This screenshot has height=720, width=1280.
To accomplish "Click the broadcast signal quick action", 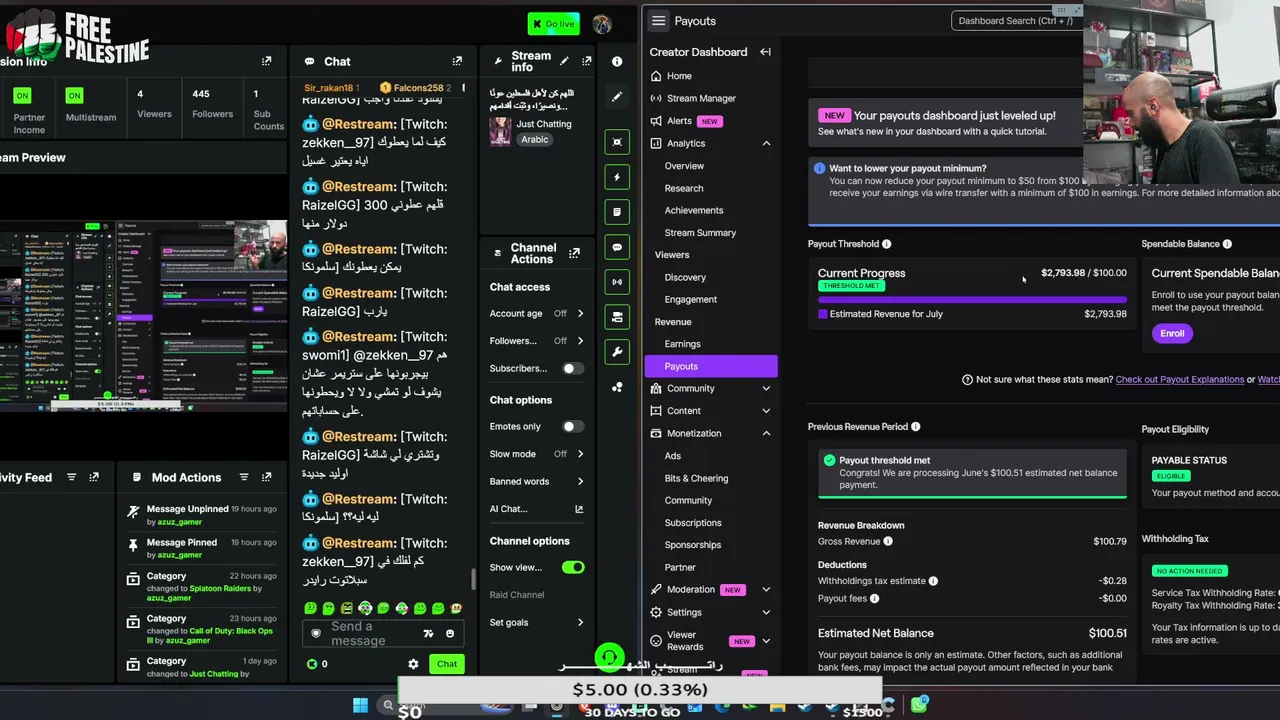I will [x=617, y=282].
